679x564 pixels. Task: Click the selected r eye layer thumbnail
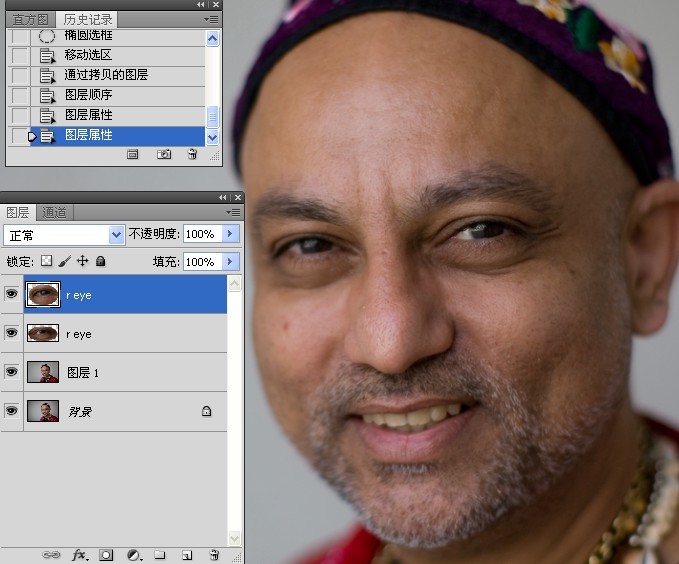43,294
